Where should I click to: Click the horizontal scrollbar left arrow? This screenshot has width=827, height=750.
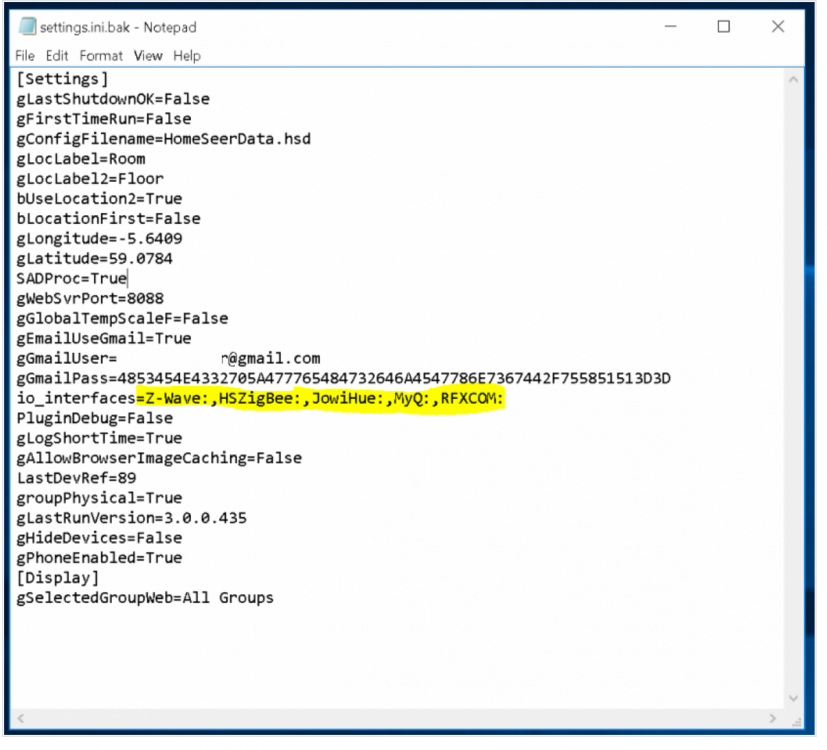[x=21, y=718]
